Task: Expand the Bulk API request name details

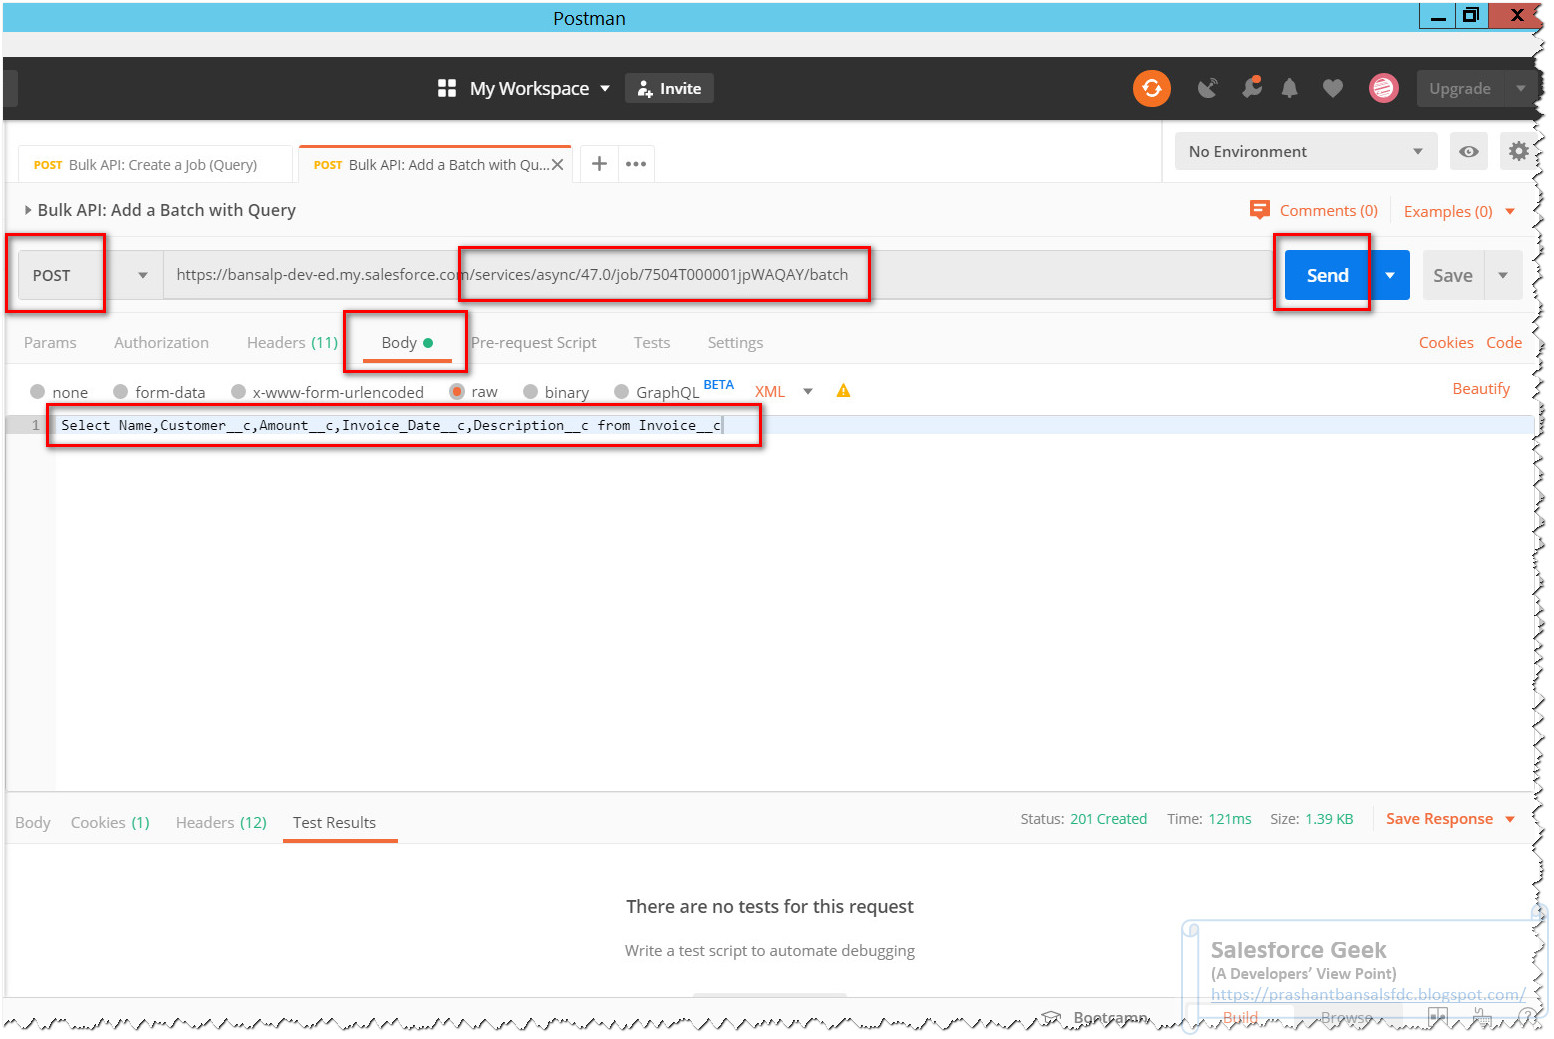Action: pos(28,210)
